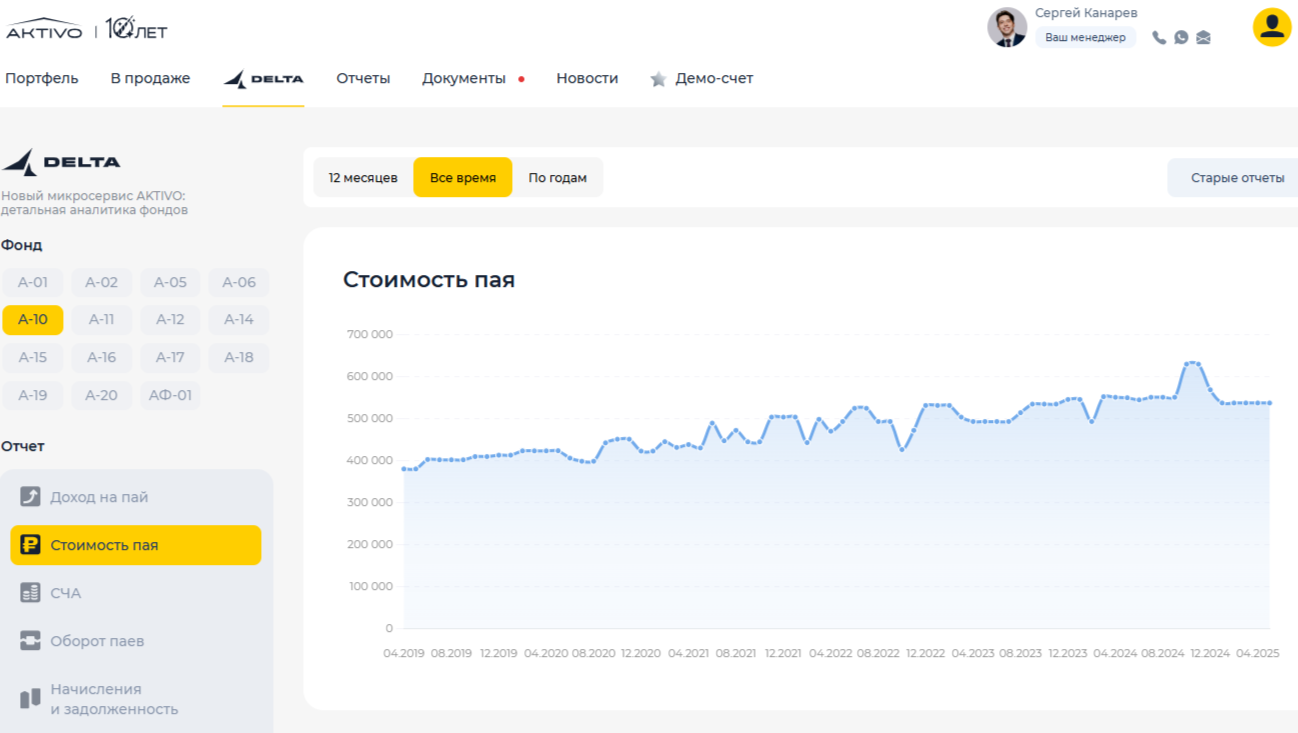Select the Все время period

462,178
